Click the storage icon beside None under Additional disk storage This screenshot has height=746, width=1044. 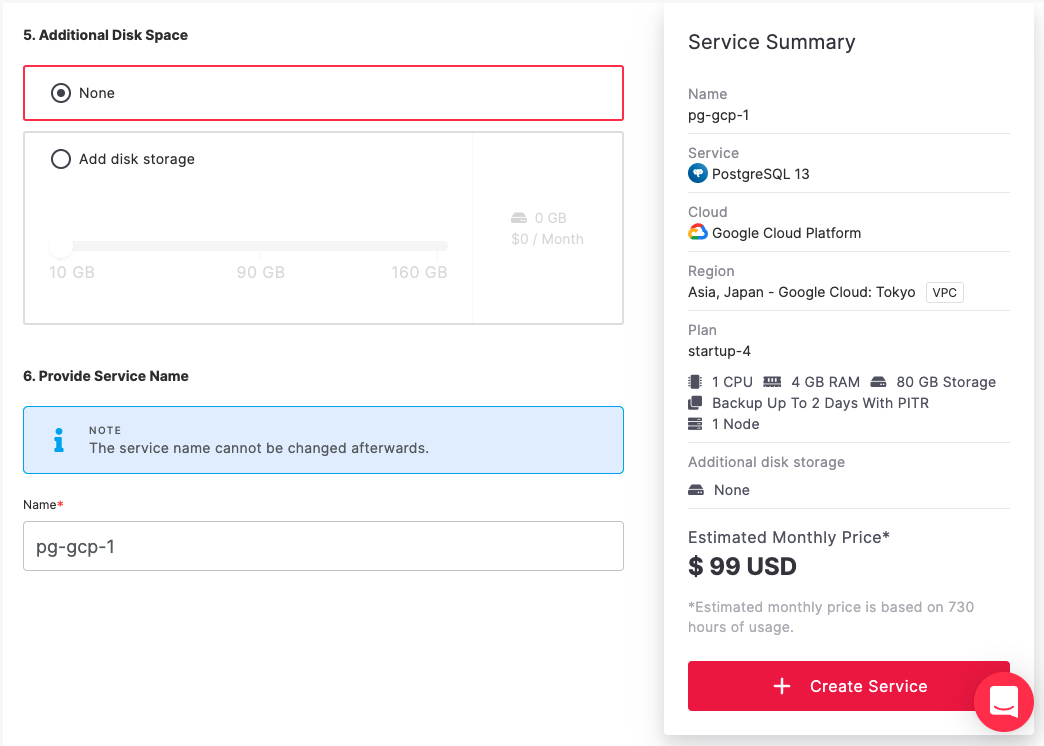point(696,490)
